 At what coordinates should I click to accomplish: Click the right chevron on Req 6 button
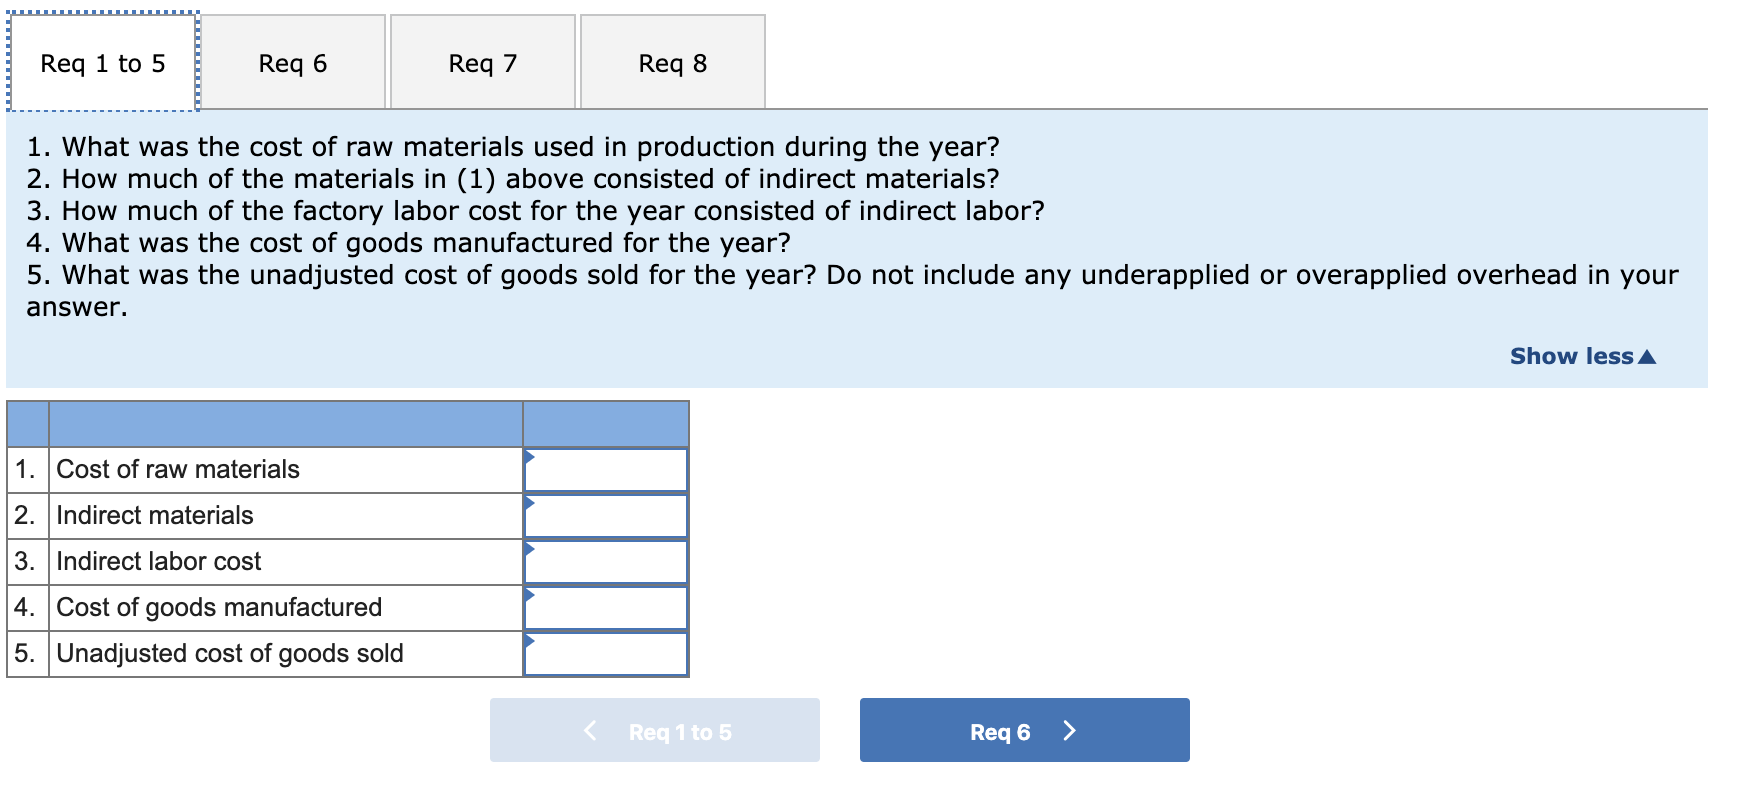pos(1069,730)
